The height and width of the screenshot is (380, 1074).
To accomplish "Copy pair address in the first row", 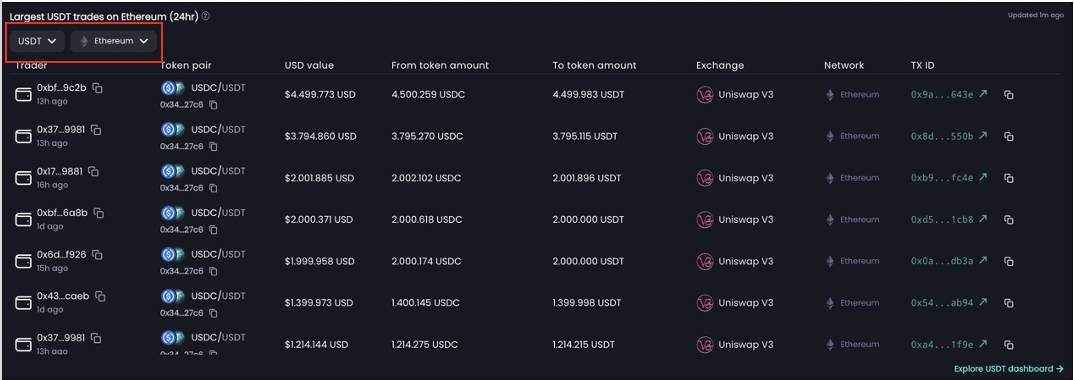I will 213,105.
